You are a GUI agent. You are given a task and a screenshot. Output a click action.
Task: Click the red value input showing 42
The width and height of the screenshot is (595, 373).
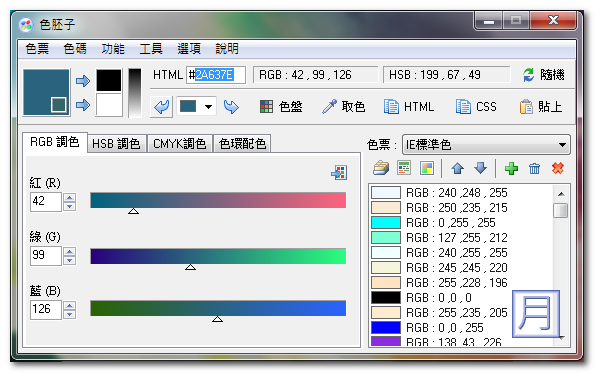[46, 201]
